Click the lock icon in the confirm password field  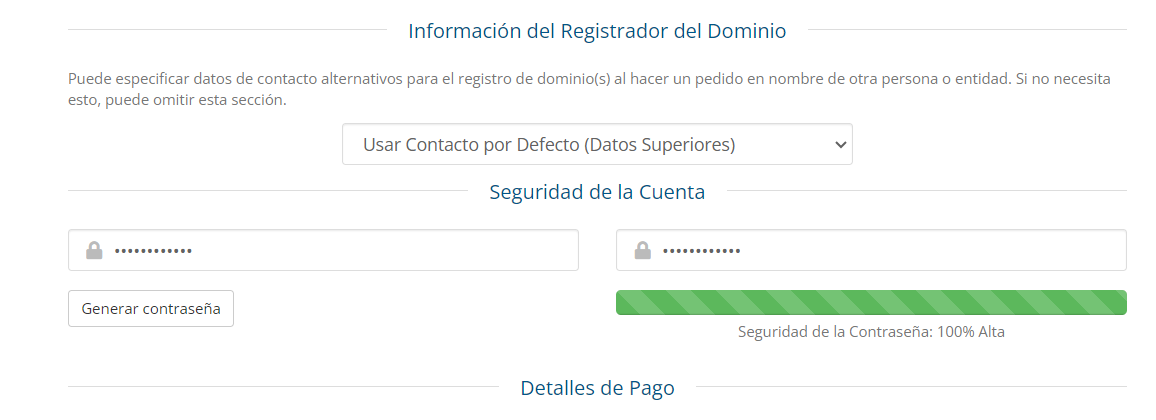642,250
